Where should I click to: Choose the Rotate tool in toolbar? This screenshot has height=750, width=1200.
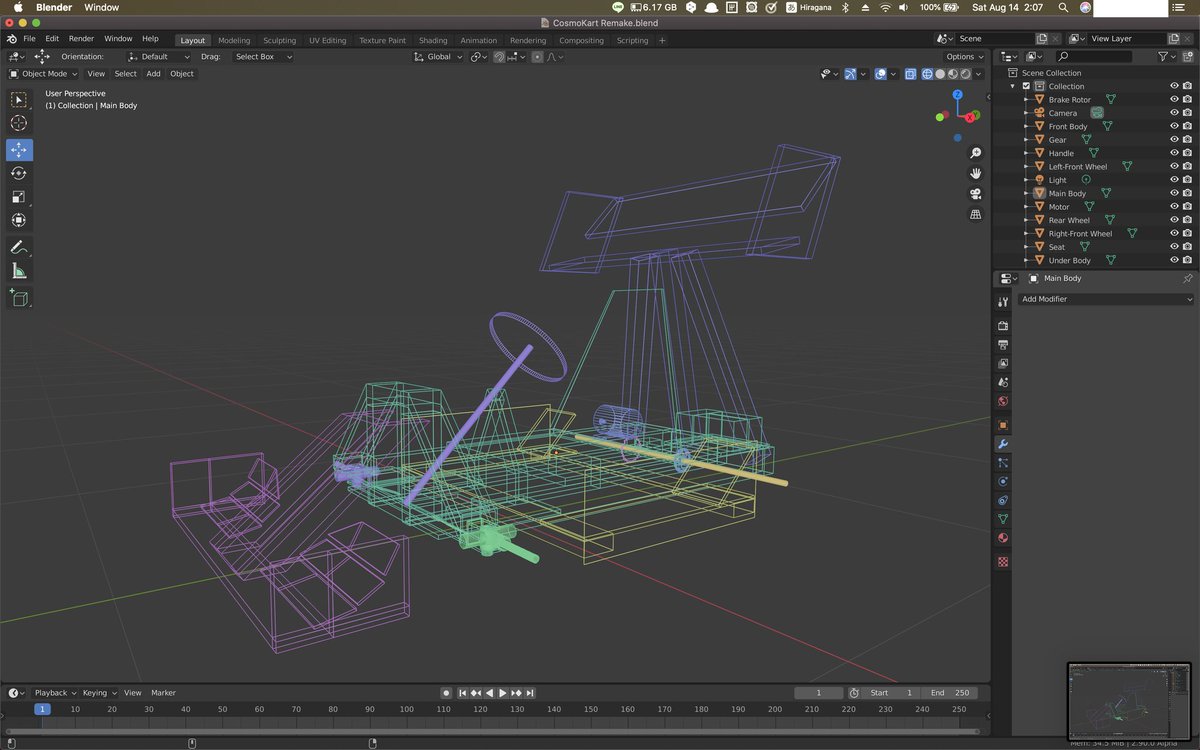tap(19, 173)
